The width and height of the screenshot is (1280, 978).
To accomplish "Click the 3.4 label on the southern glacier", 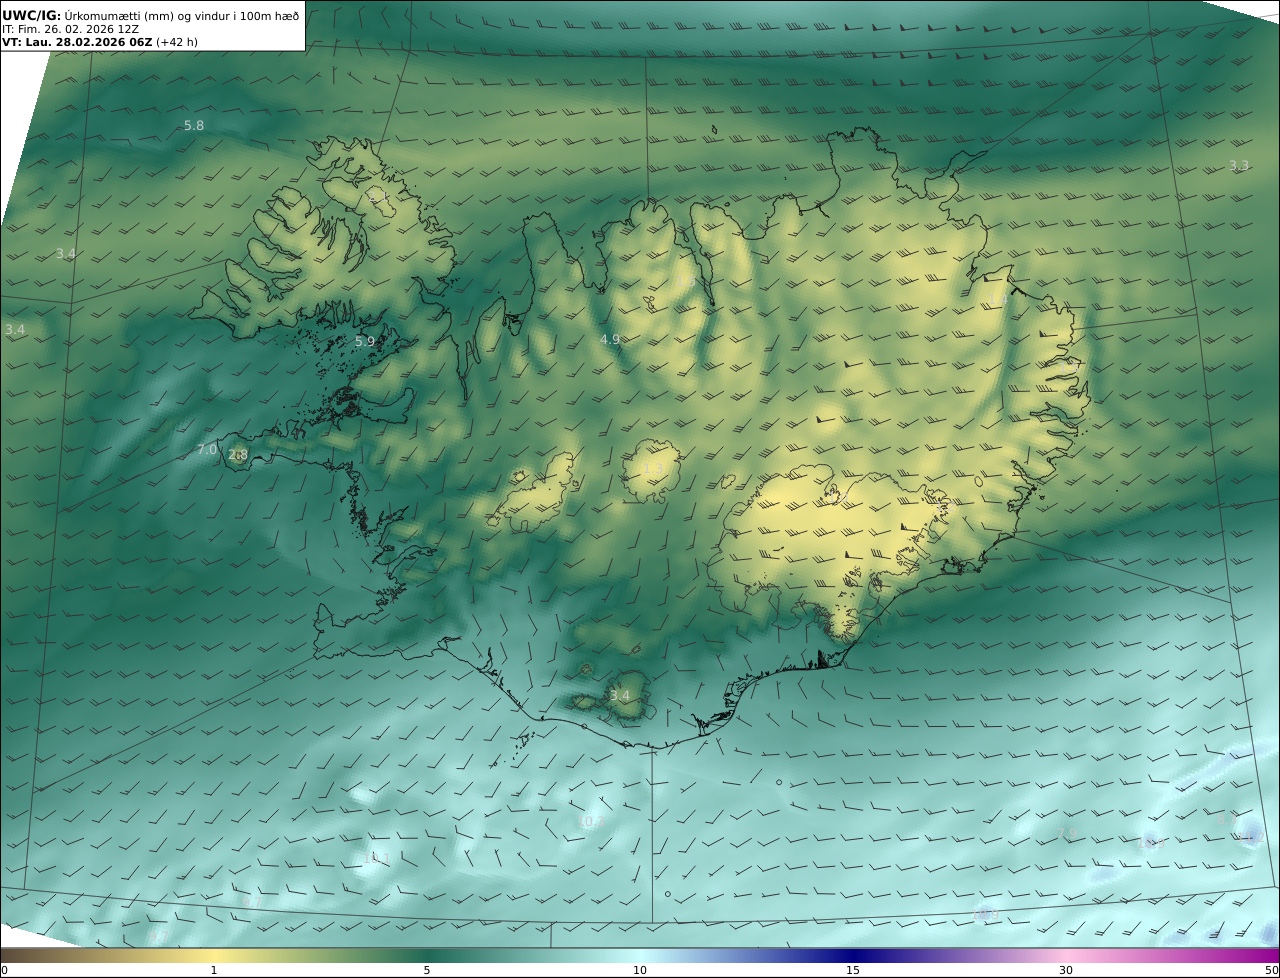I will (x=620, y=696).
